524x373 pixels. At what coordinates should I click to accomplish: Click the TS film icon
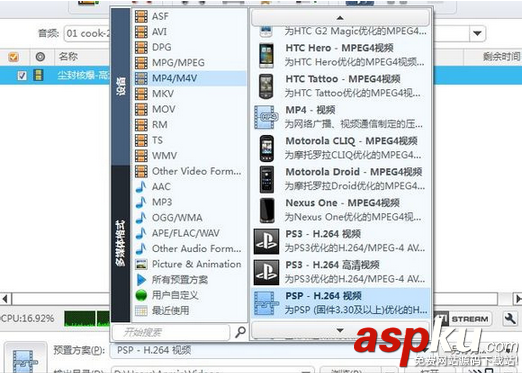coord(141,140)
